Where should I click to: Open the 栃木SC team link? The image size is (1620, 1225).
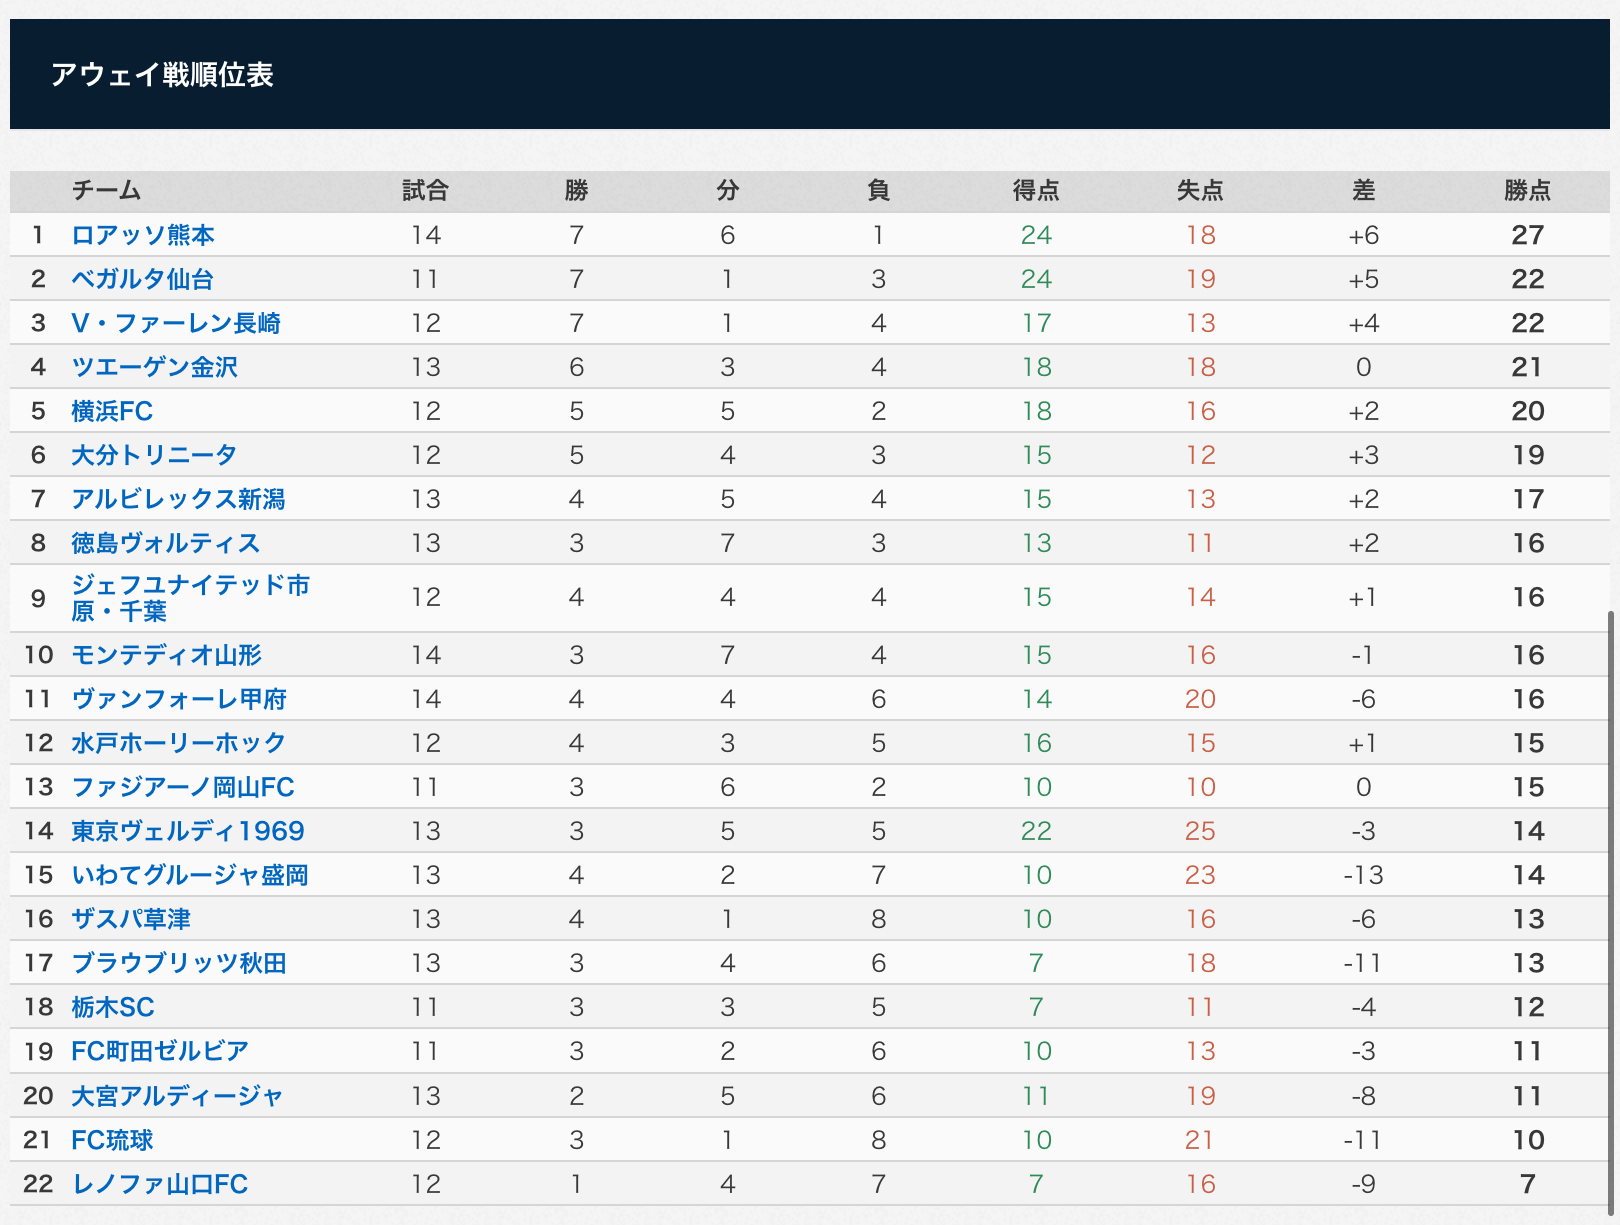tap(113, 1007)
